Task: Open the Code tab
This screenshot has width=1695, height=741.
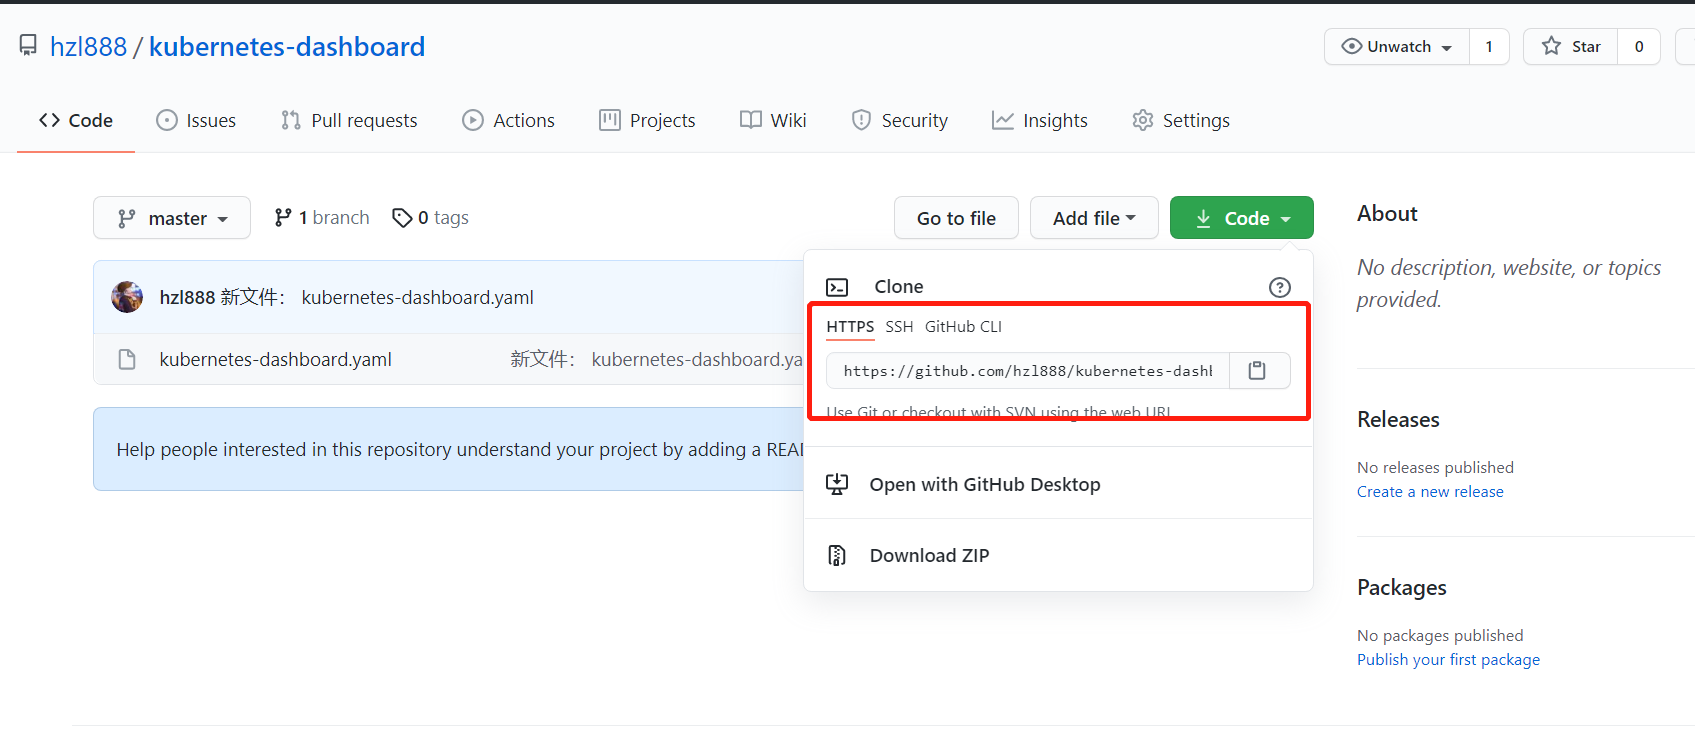Action: click(76, 120)
